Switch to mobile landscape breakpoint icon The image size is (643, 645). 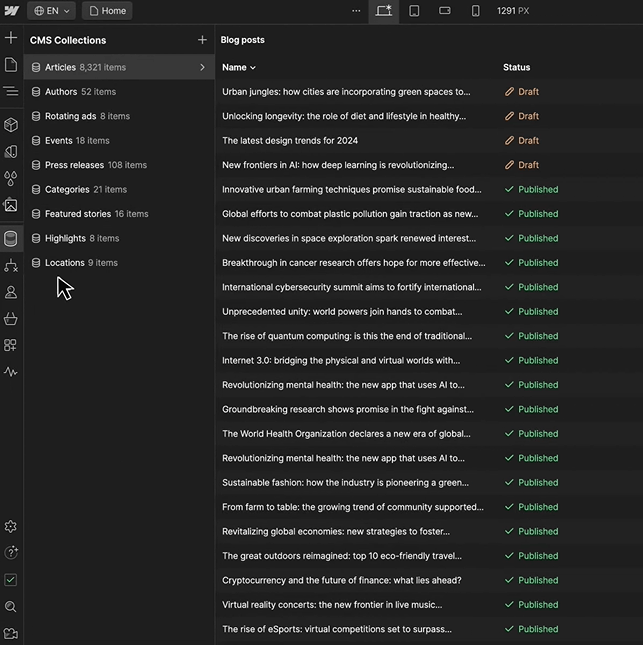(x=445, y=11)
